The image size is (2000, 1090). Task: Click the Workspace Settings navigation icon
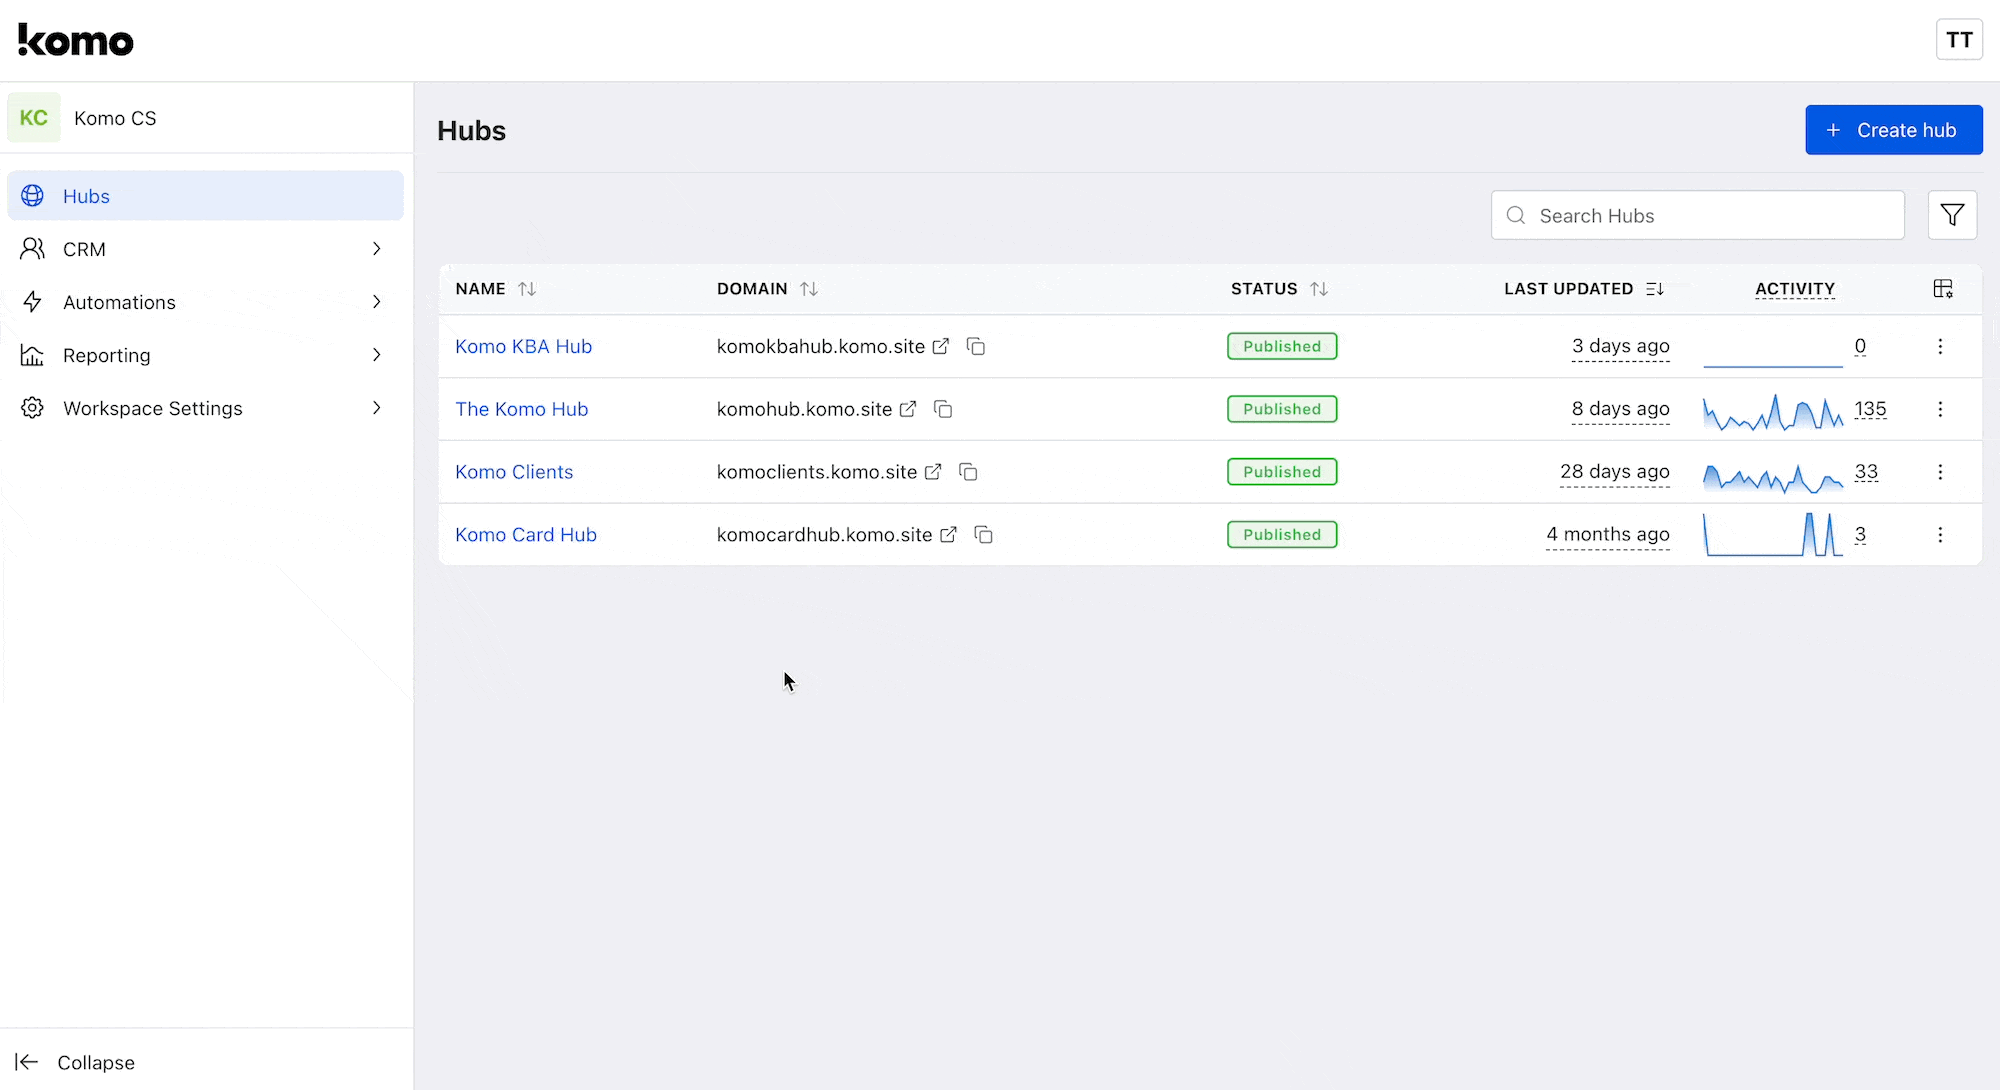click(x=34, y=407)
